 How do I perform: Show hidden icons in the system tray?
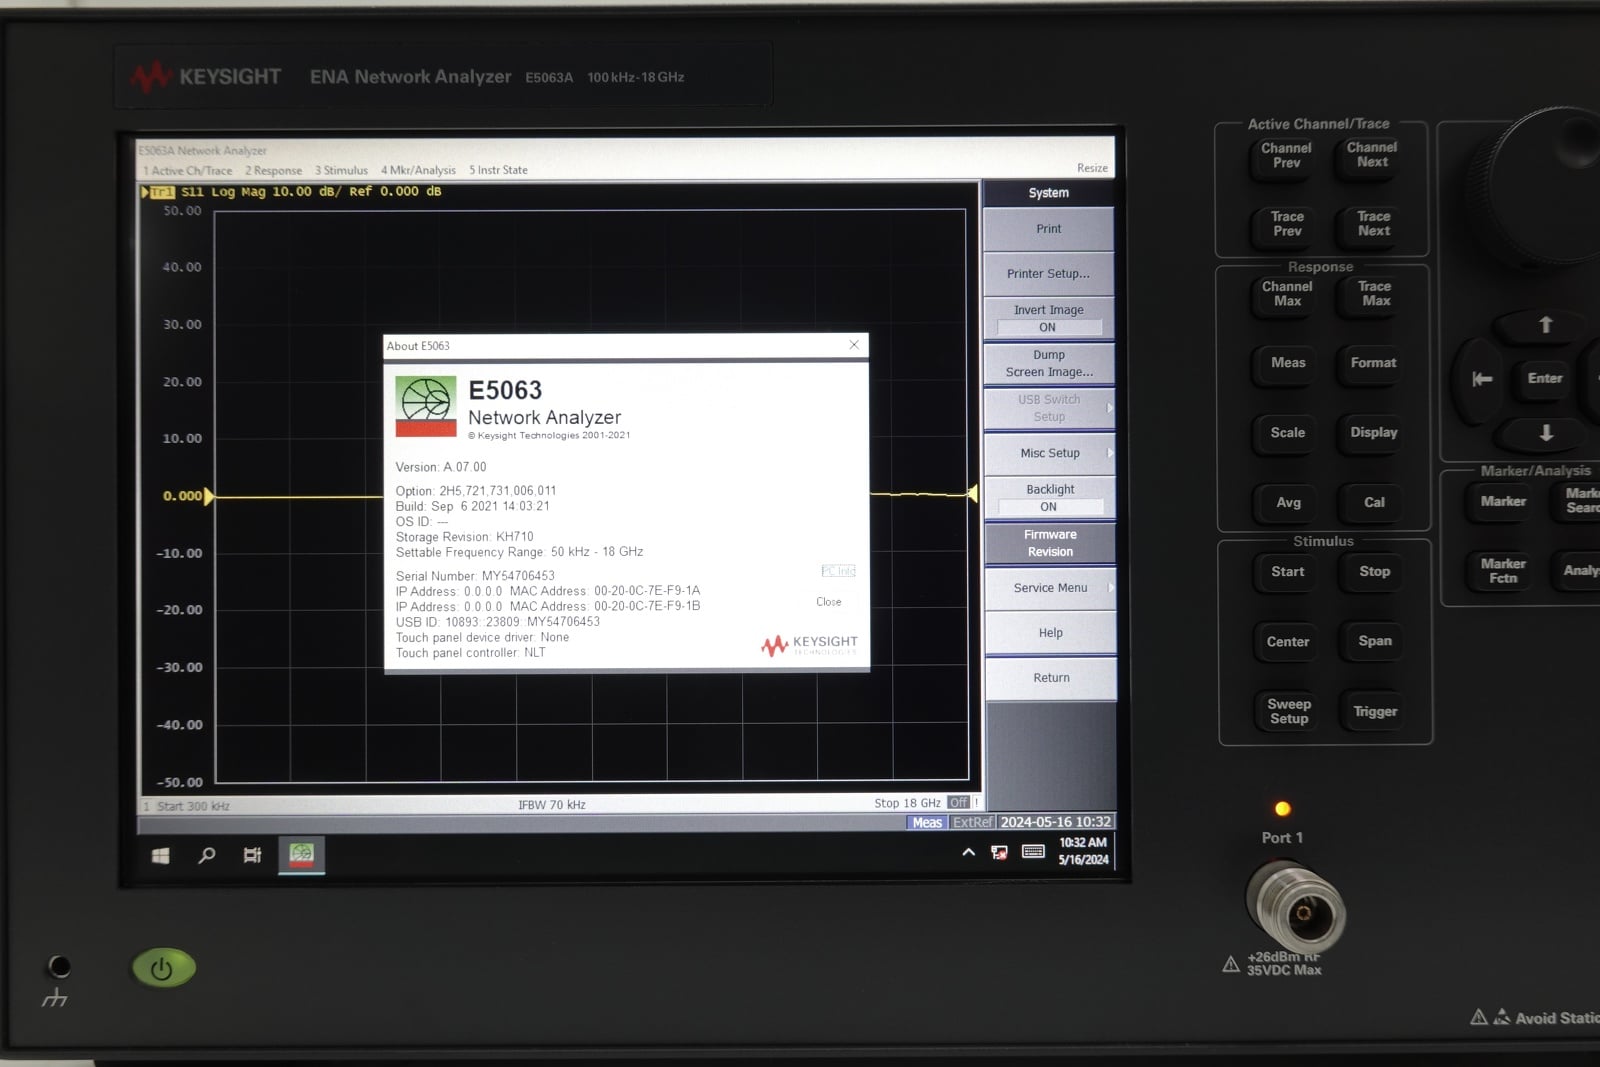click(967, 853)
